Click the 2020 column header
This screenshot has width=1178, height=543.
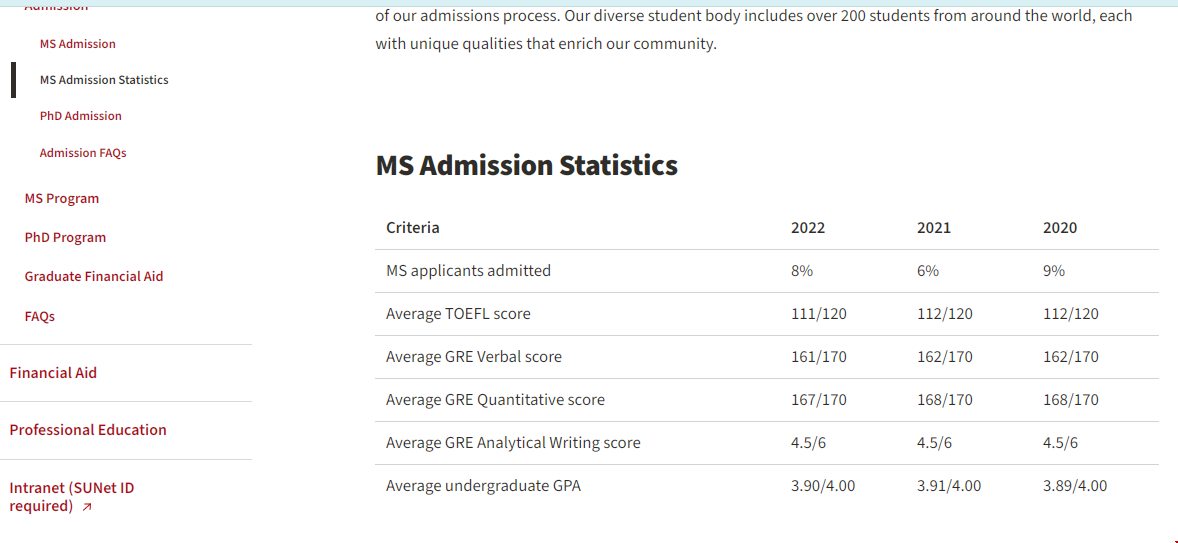(x=1059, y=228)
